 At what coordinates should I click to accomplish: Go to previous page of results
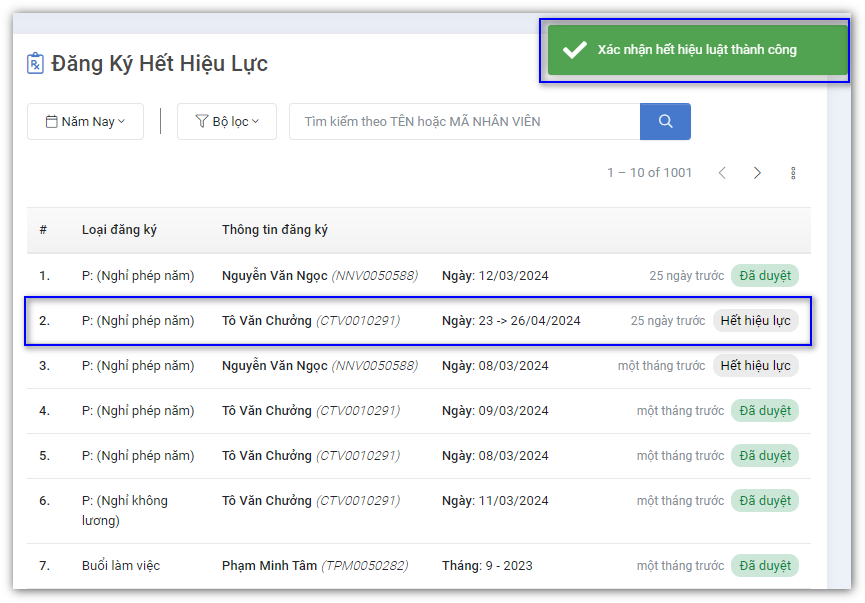point(722,173)
